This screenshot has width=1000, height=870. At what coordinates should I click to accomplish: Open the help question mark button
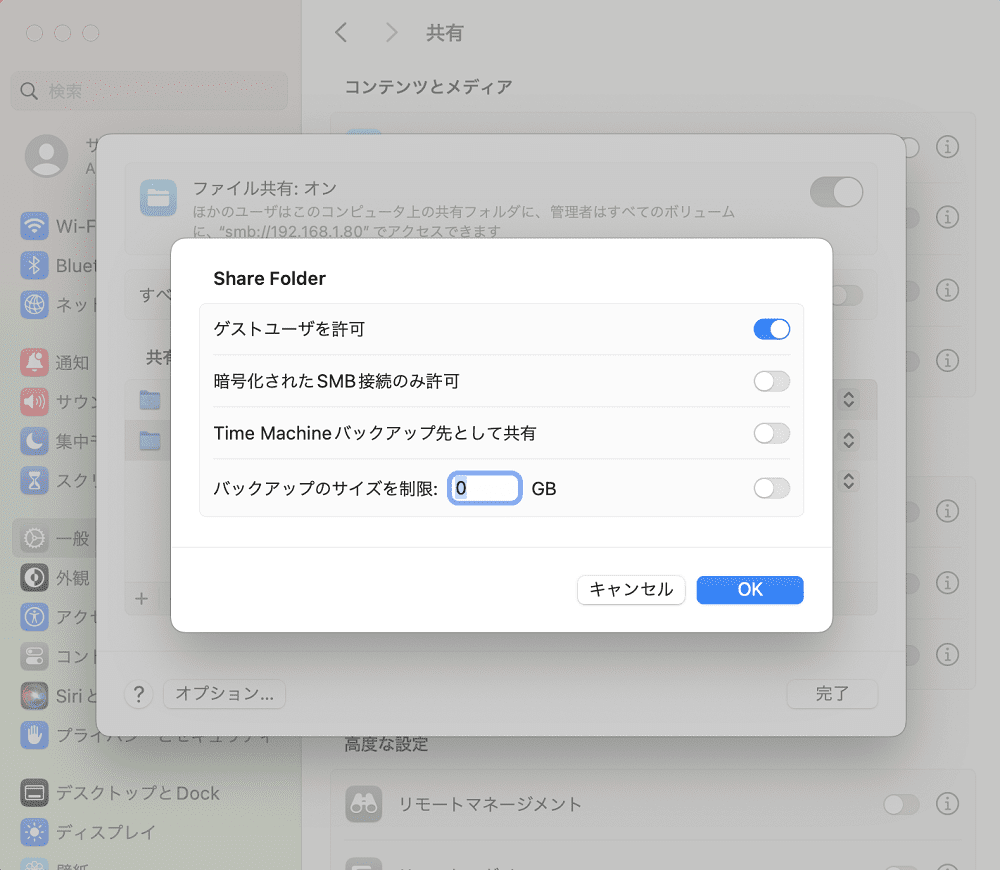pyautogui.click(x=138, y=694)
